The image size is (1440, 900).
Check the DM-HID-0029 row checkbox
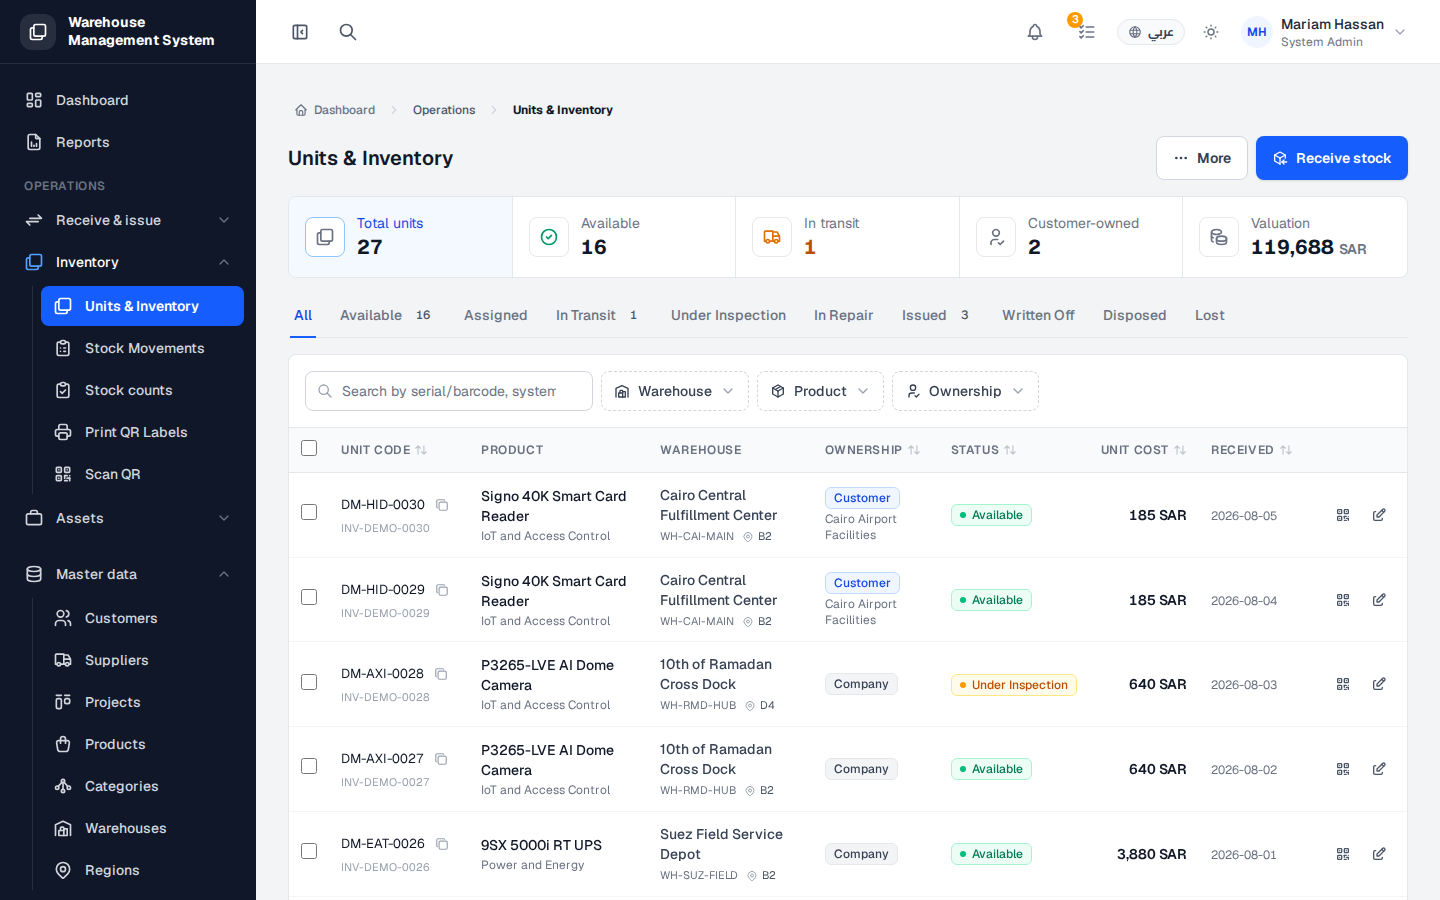point(309,597)
